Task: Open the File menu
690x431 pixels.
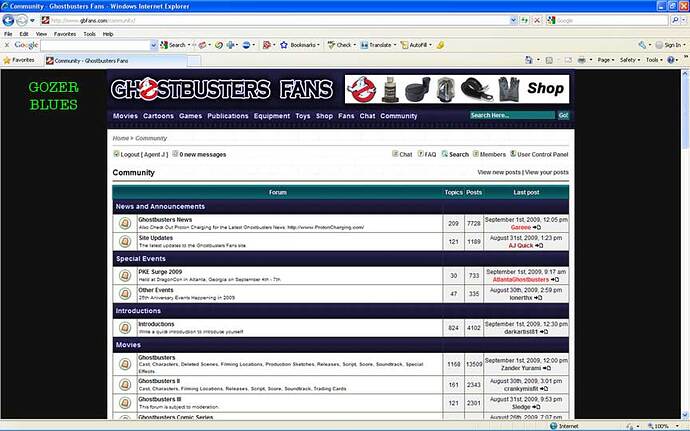Action: [x=8, y=34]
